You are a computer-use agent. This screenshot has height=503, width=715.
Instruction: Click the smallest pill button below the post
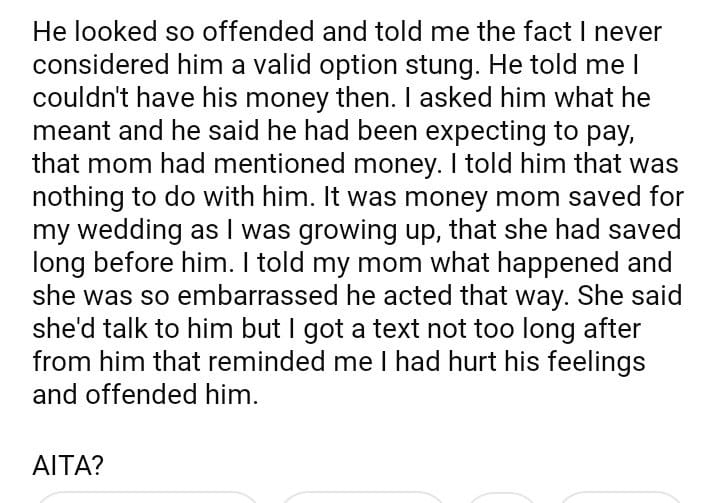click(501, 497)
